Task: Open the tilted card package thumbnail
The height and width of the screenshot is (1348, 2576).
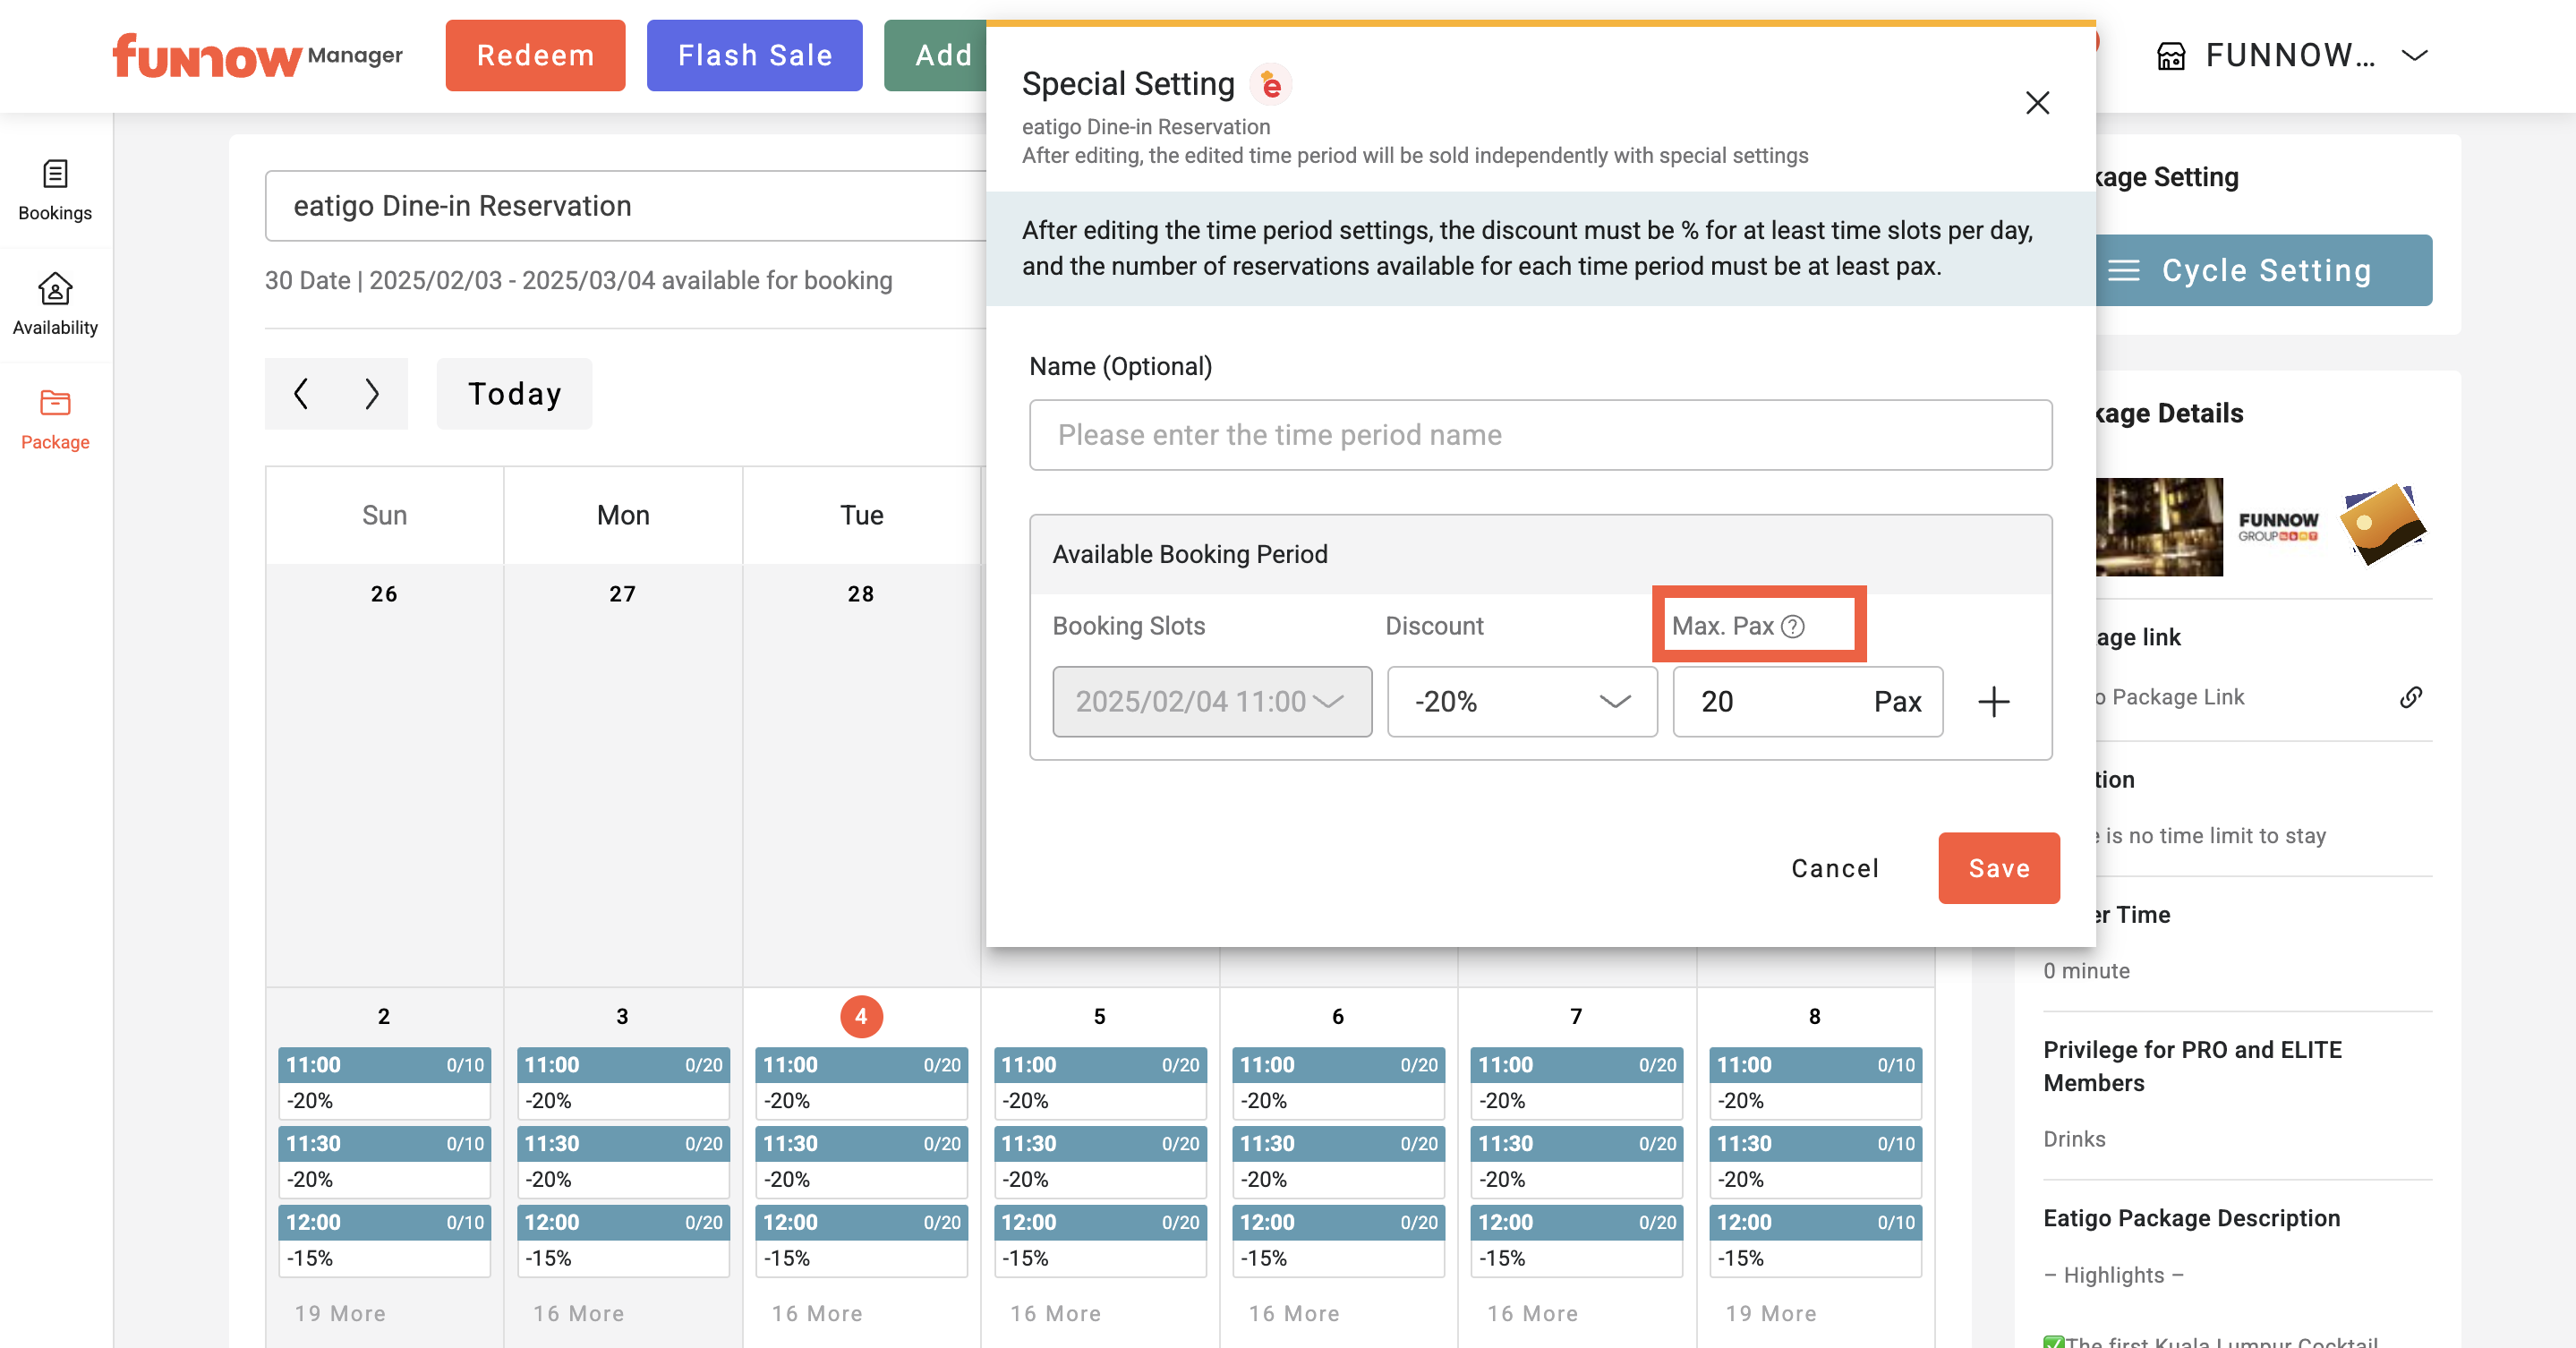Action: [2382, 524]
